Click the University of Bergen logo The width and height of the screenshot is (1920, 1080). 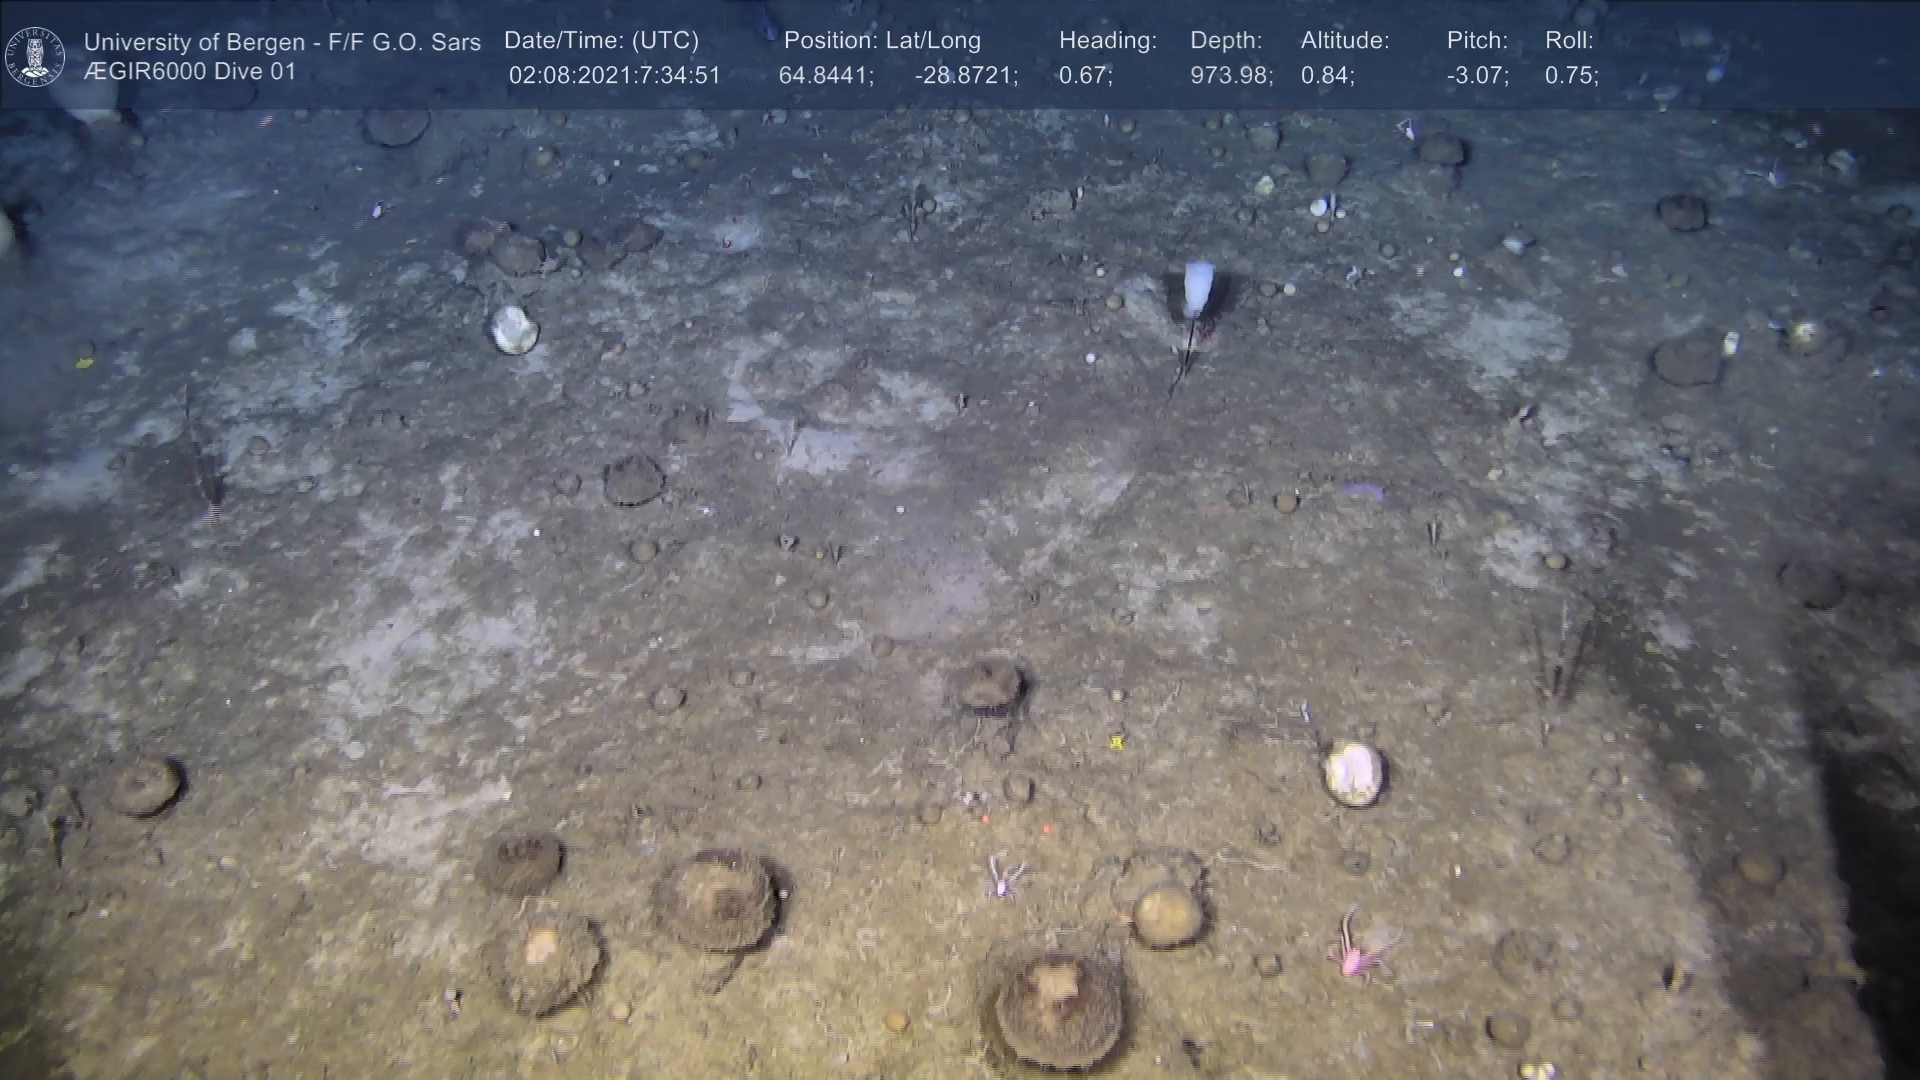(x=35, y=56)
